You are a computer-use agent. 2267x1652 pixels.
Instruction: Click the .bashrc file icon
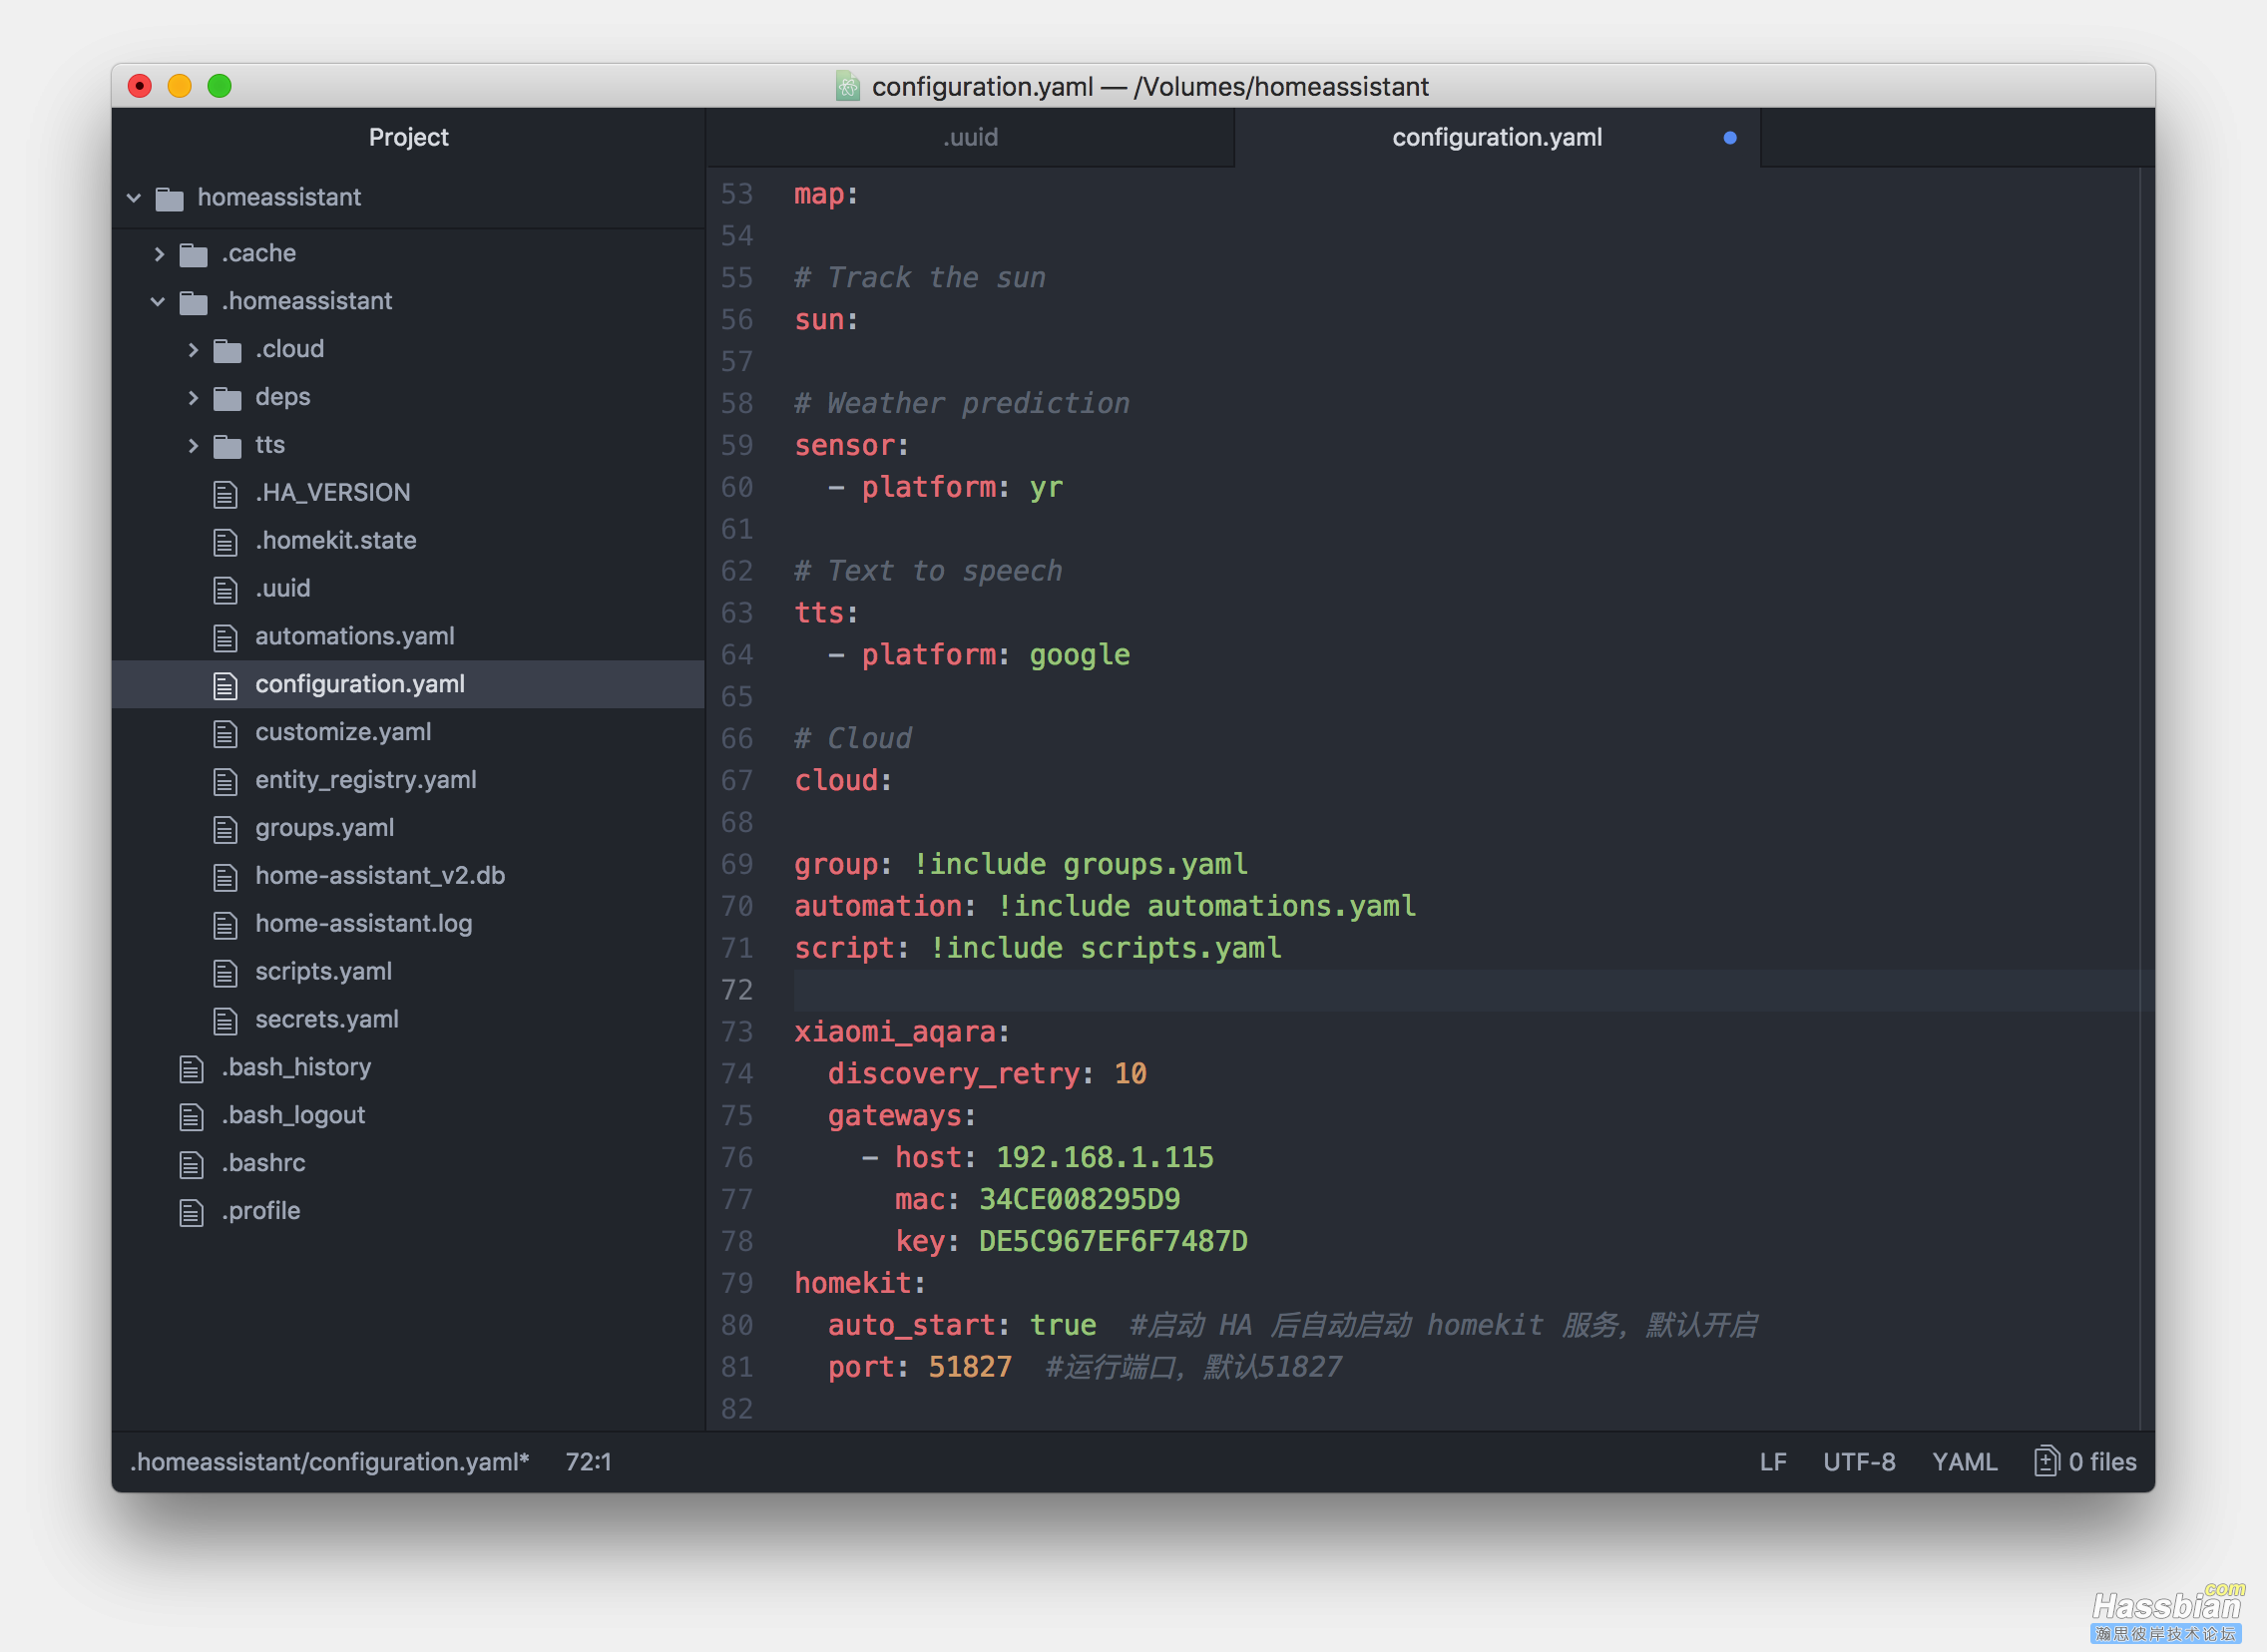192,1165
